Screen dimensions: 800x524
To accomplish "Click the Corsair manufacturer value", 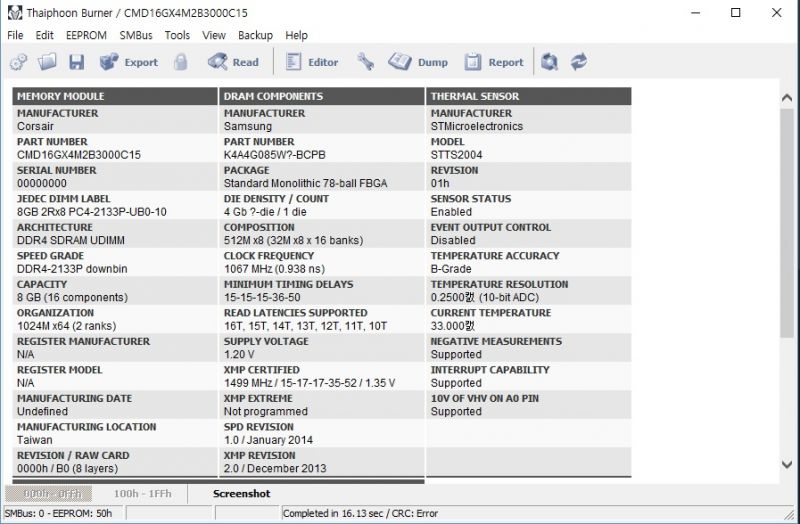I will point(35,126).
